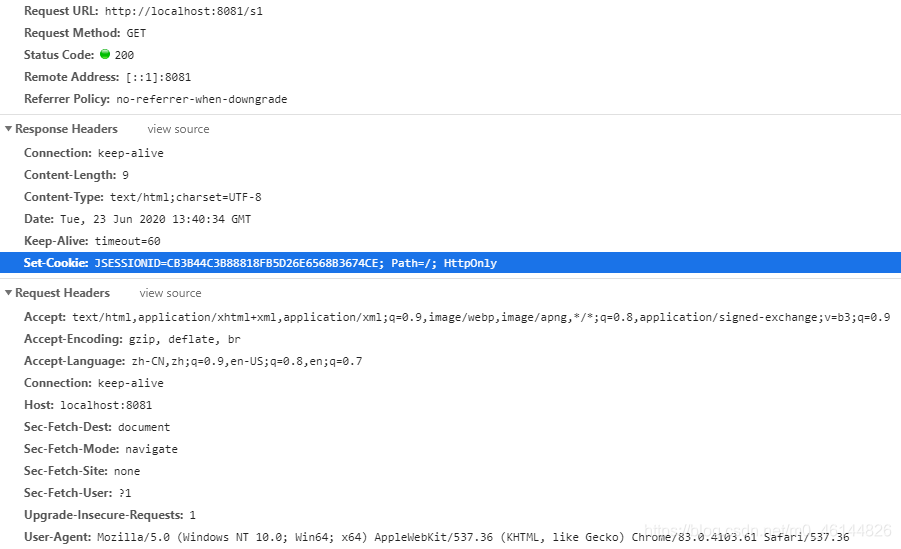Click the Accept-Encoding gzip, deflate, br row
The width and height of the screenshot is (901, 549).
pyautogui.click(x=132, y=339)
